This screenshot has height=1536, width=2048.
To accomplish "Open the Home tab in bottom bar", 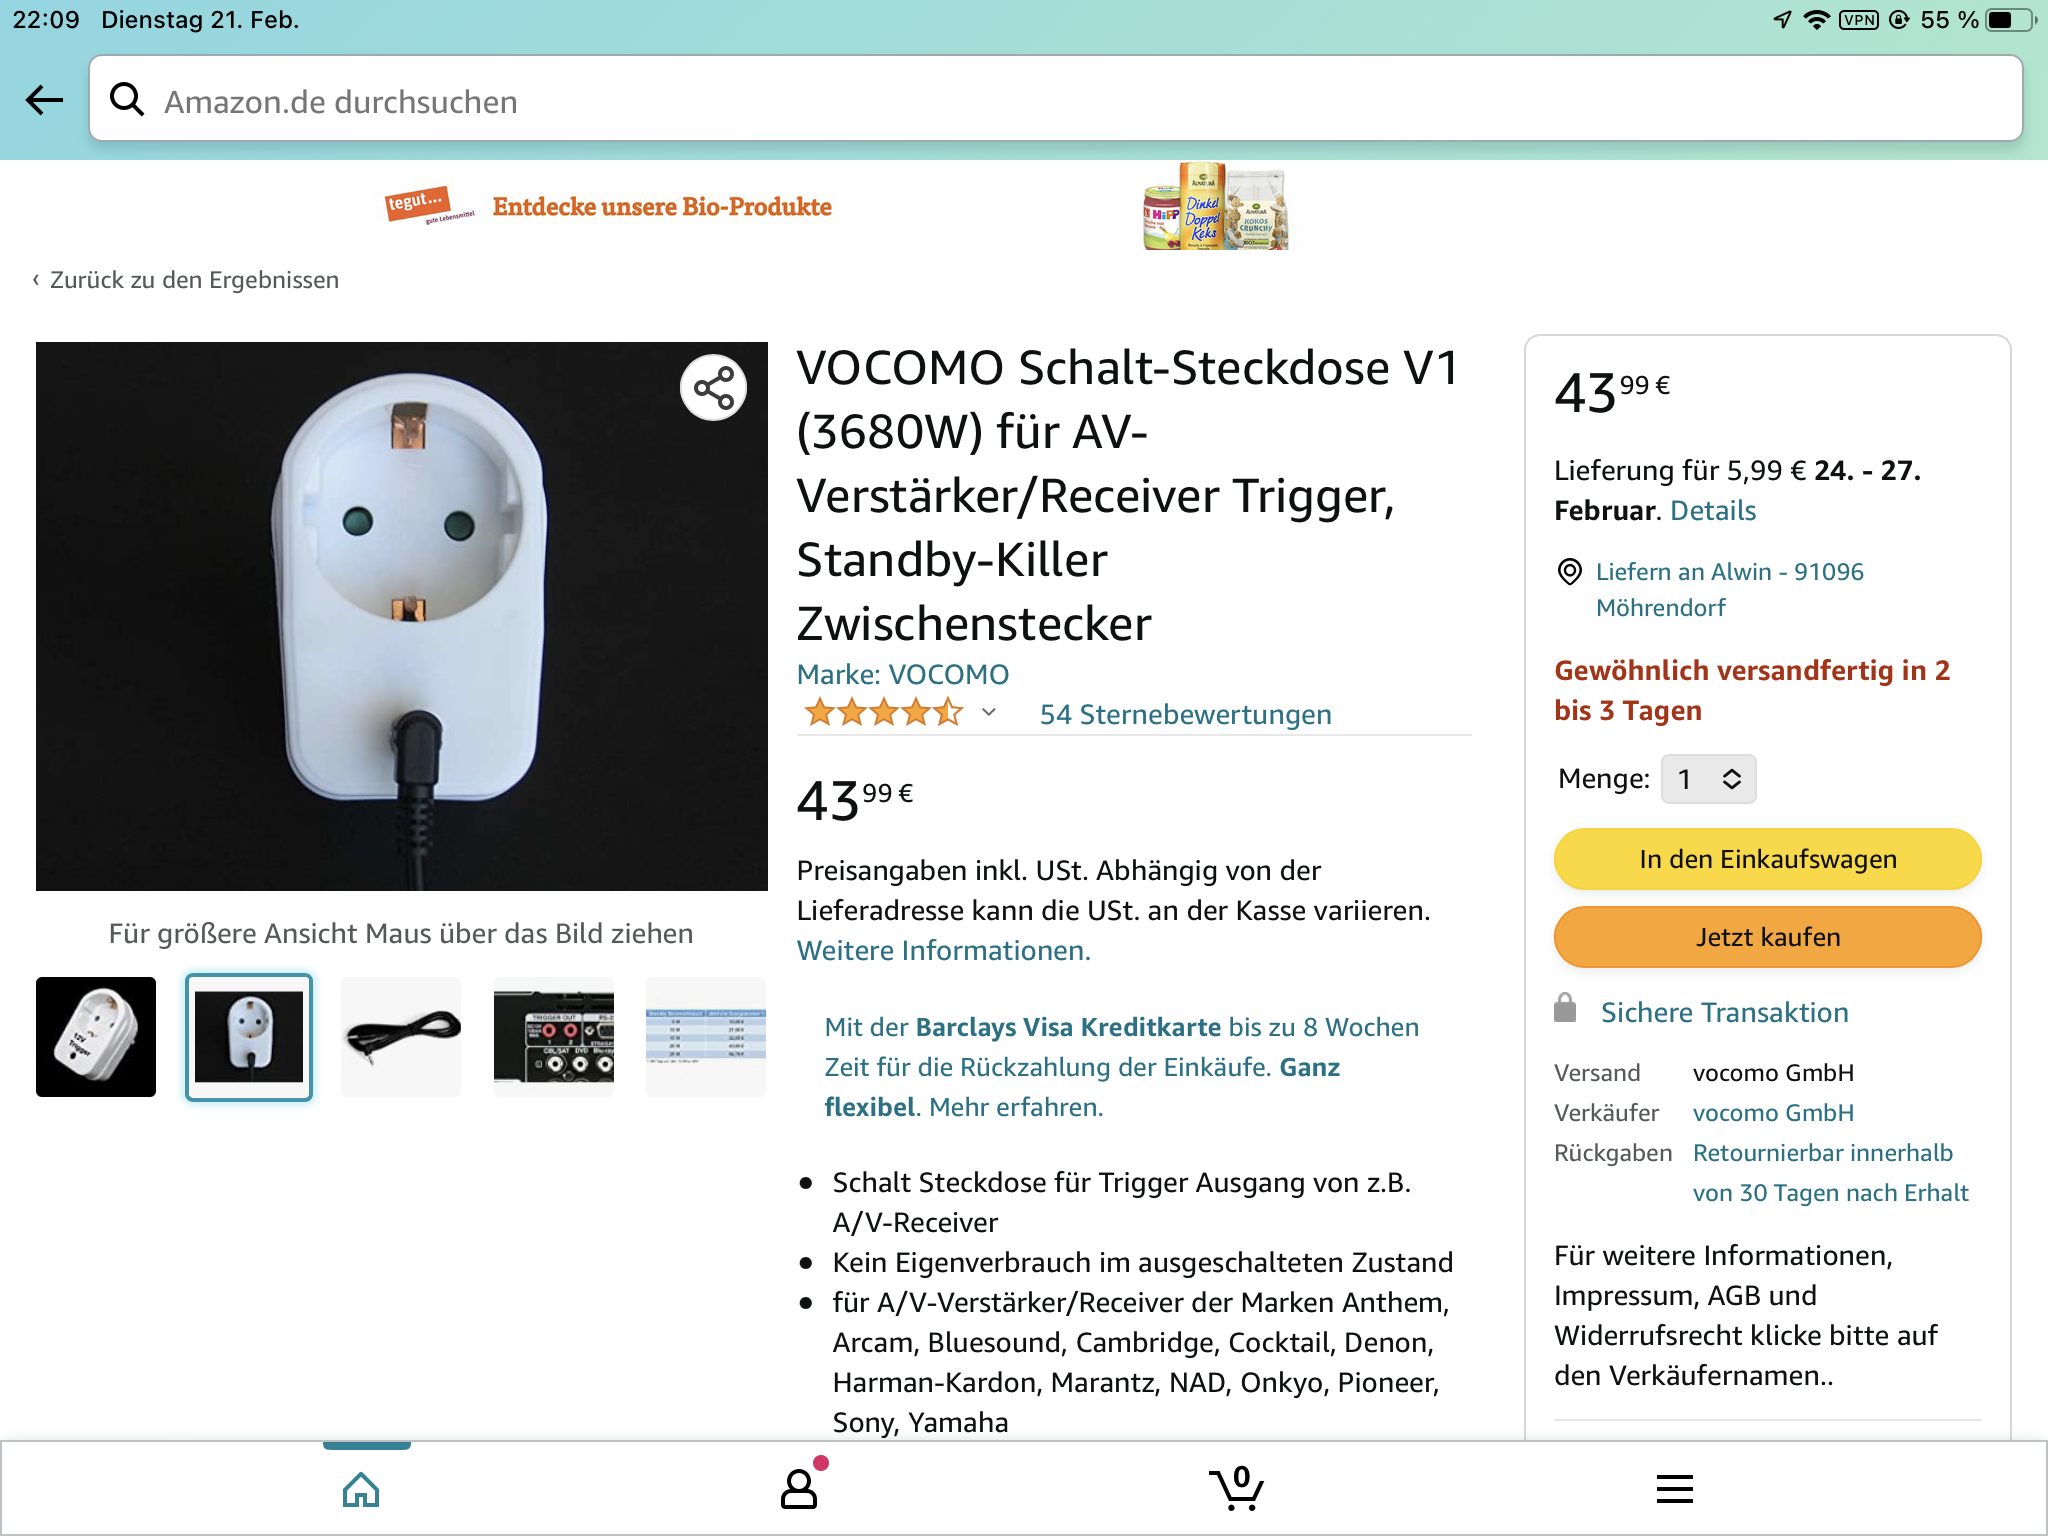I will pyautogui.click(x=361, y=1490).
